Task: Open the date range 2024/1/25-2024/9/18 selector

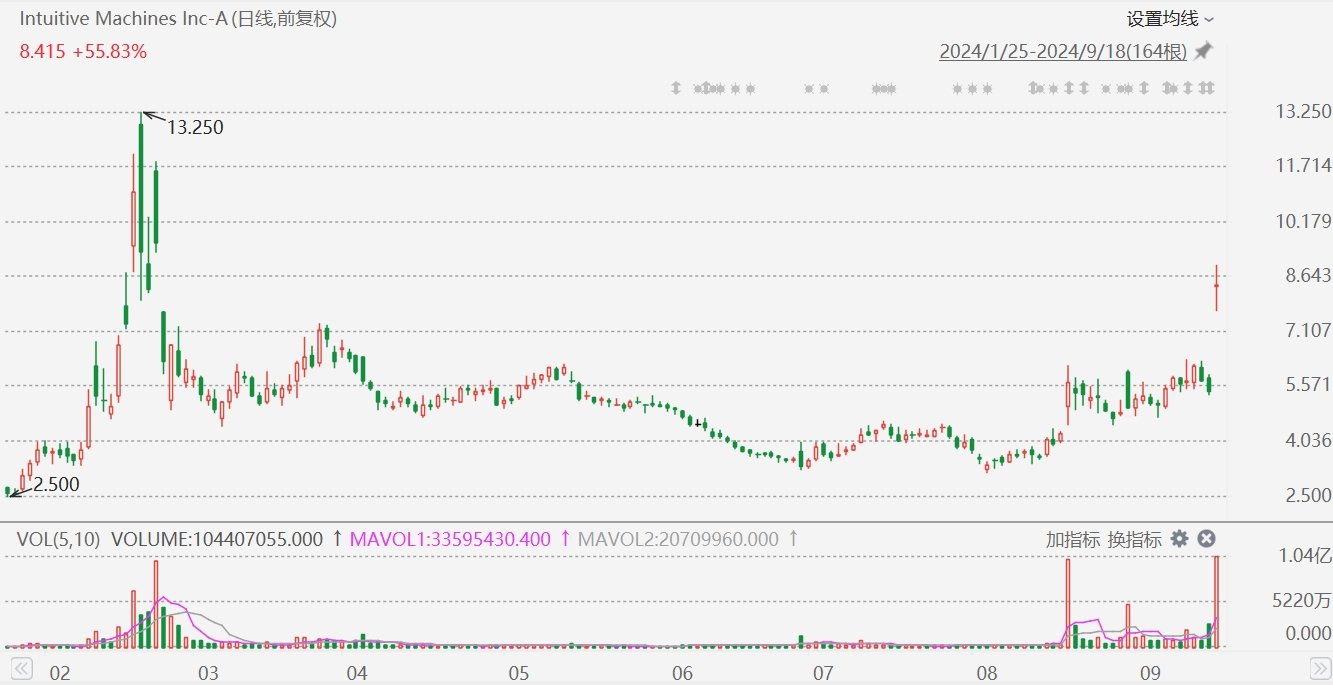Action: pyautogui.click(x=1063, y=52)
